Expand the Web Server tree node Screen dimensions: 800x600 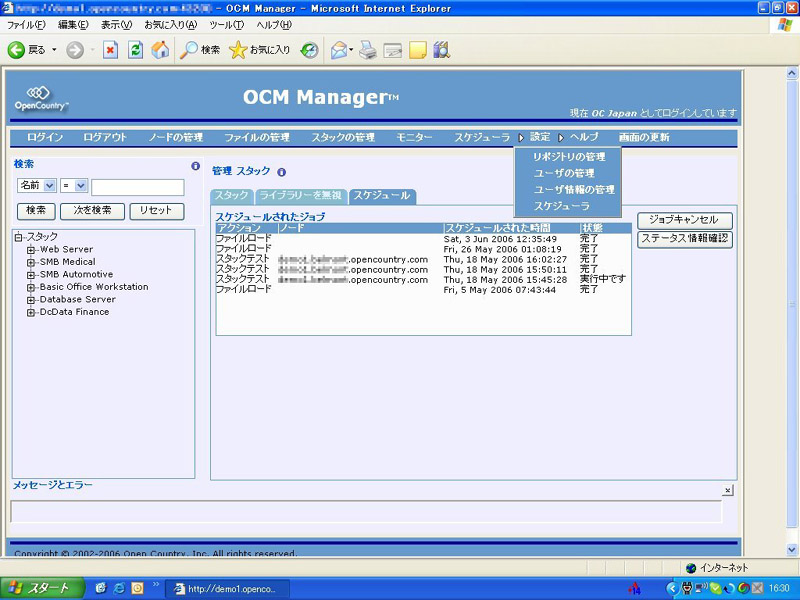point(31,250)
